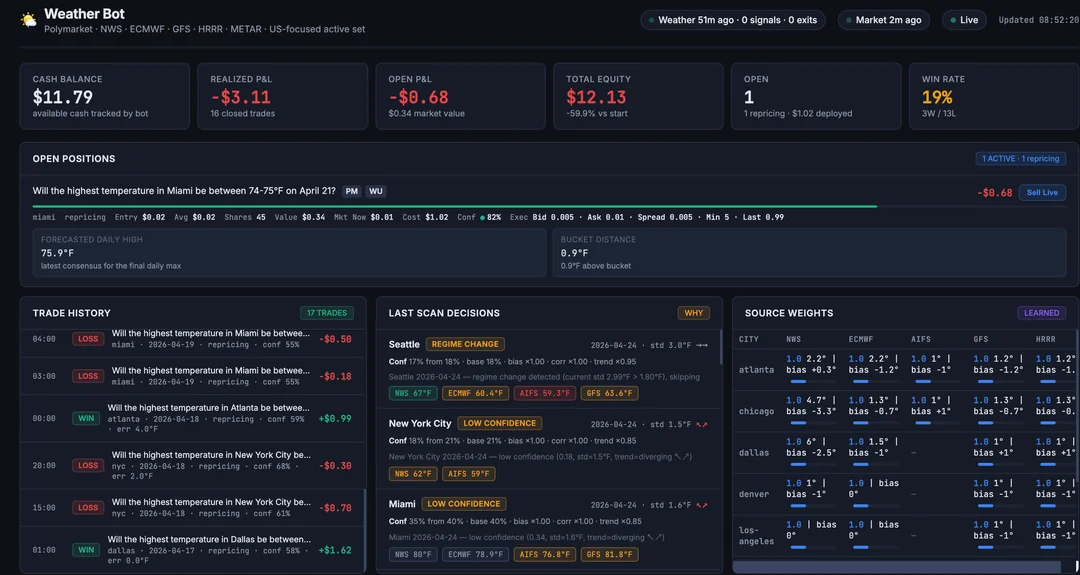Click the Trade History vertical scrollbar
The width and height of the screenshot is (1080, 575).
[x=364, y=530]
